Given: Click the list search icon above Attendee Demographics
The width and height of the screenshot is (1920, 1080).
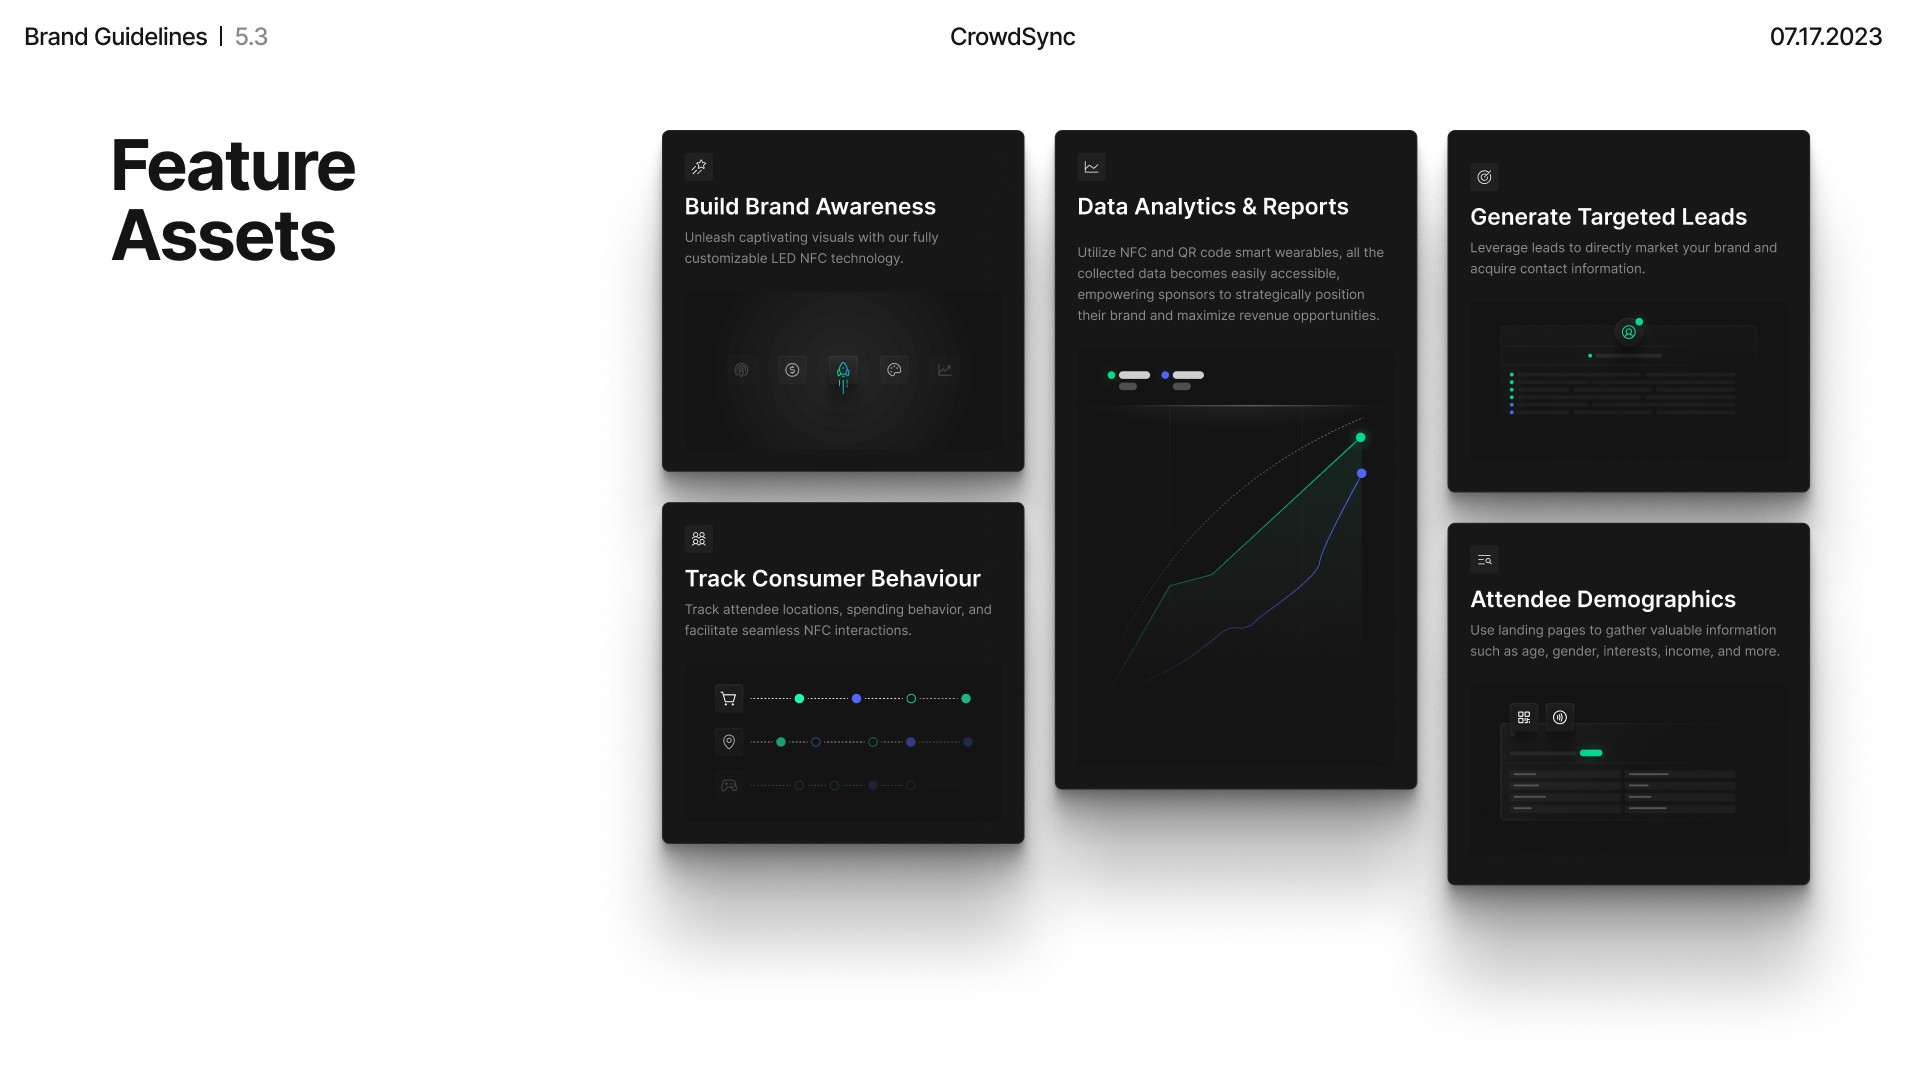Looking at the screenshot, I should [x=1485, y=560].
